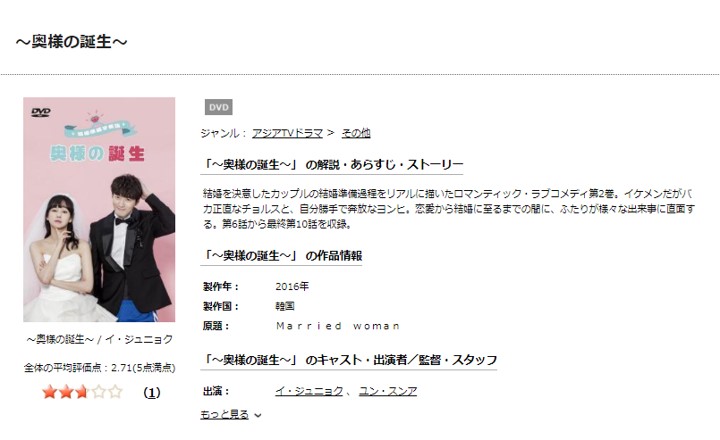Screen dimensions: 720x440
Task: Click the DVD cover image of 奥様の誕生
Action: tap(99, 209)
